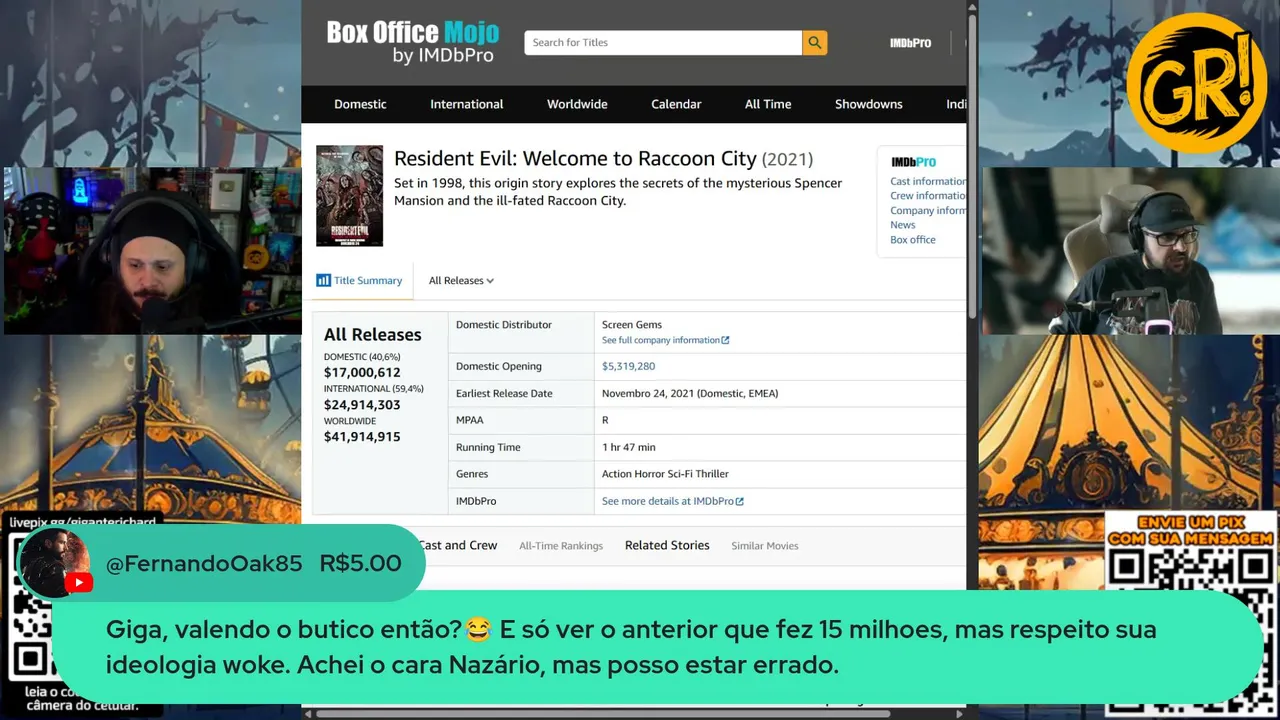The width and height of the screenshot is (1280, 720).
Task: Click the $17,000,612 domestic total
Action: point(362,372)
